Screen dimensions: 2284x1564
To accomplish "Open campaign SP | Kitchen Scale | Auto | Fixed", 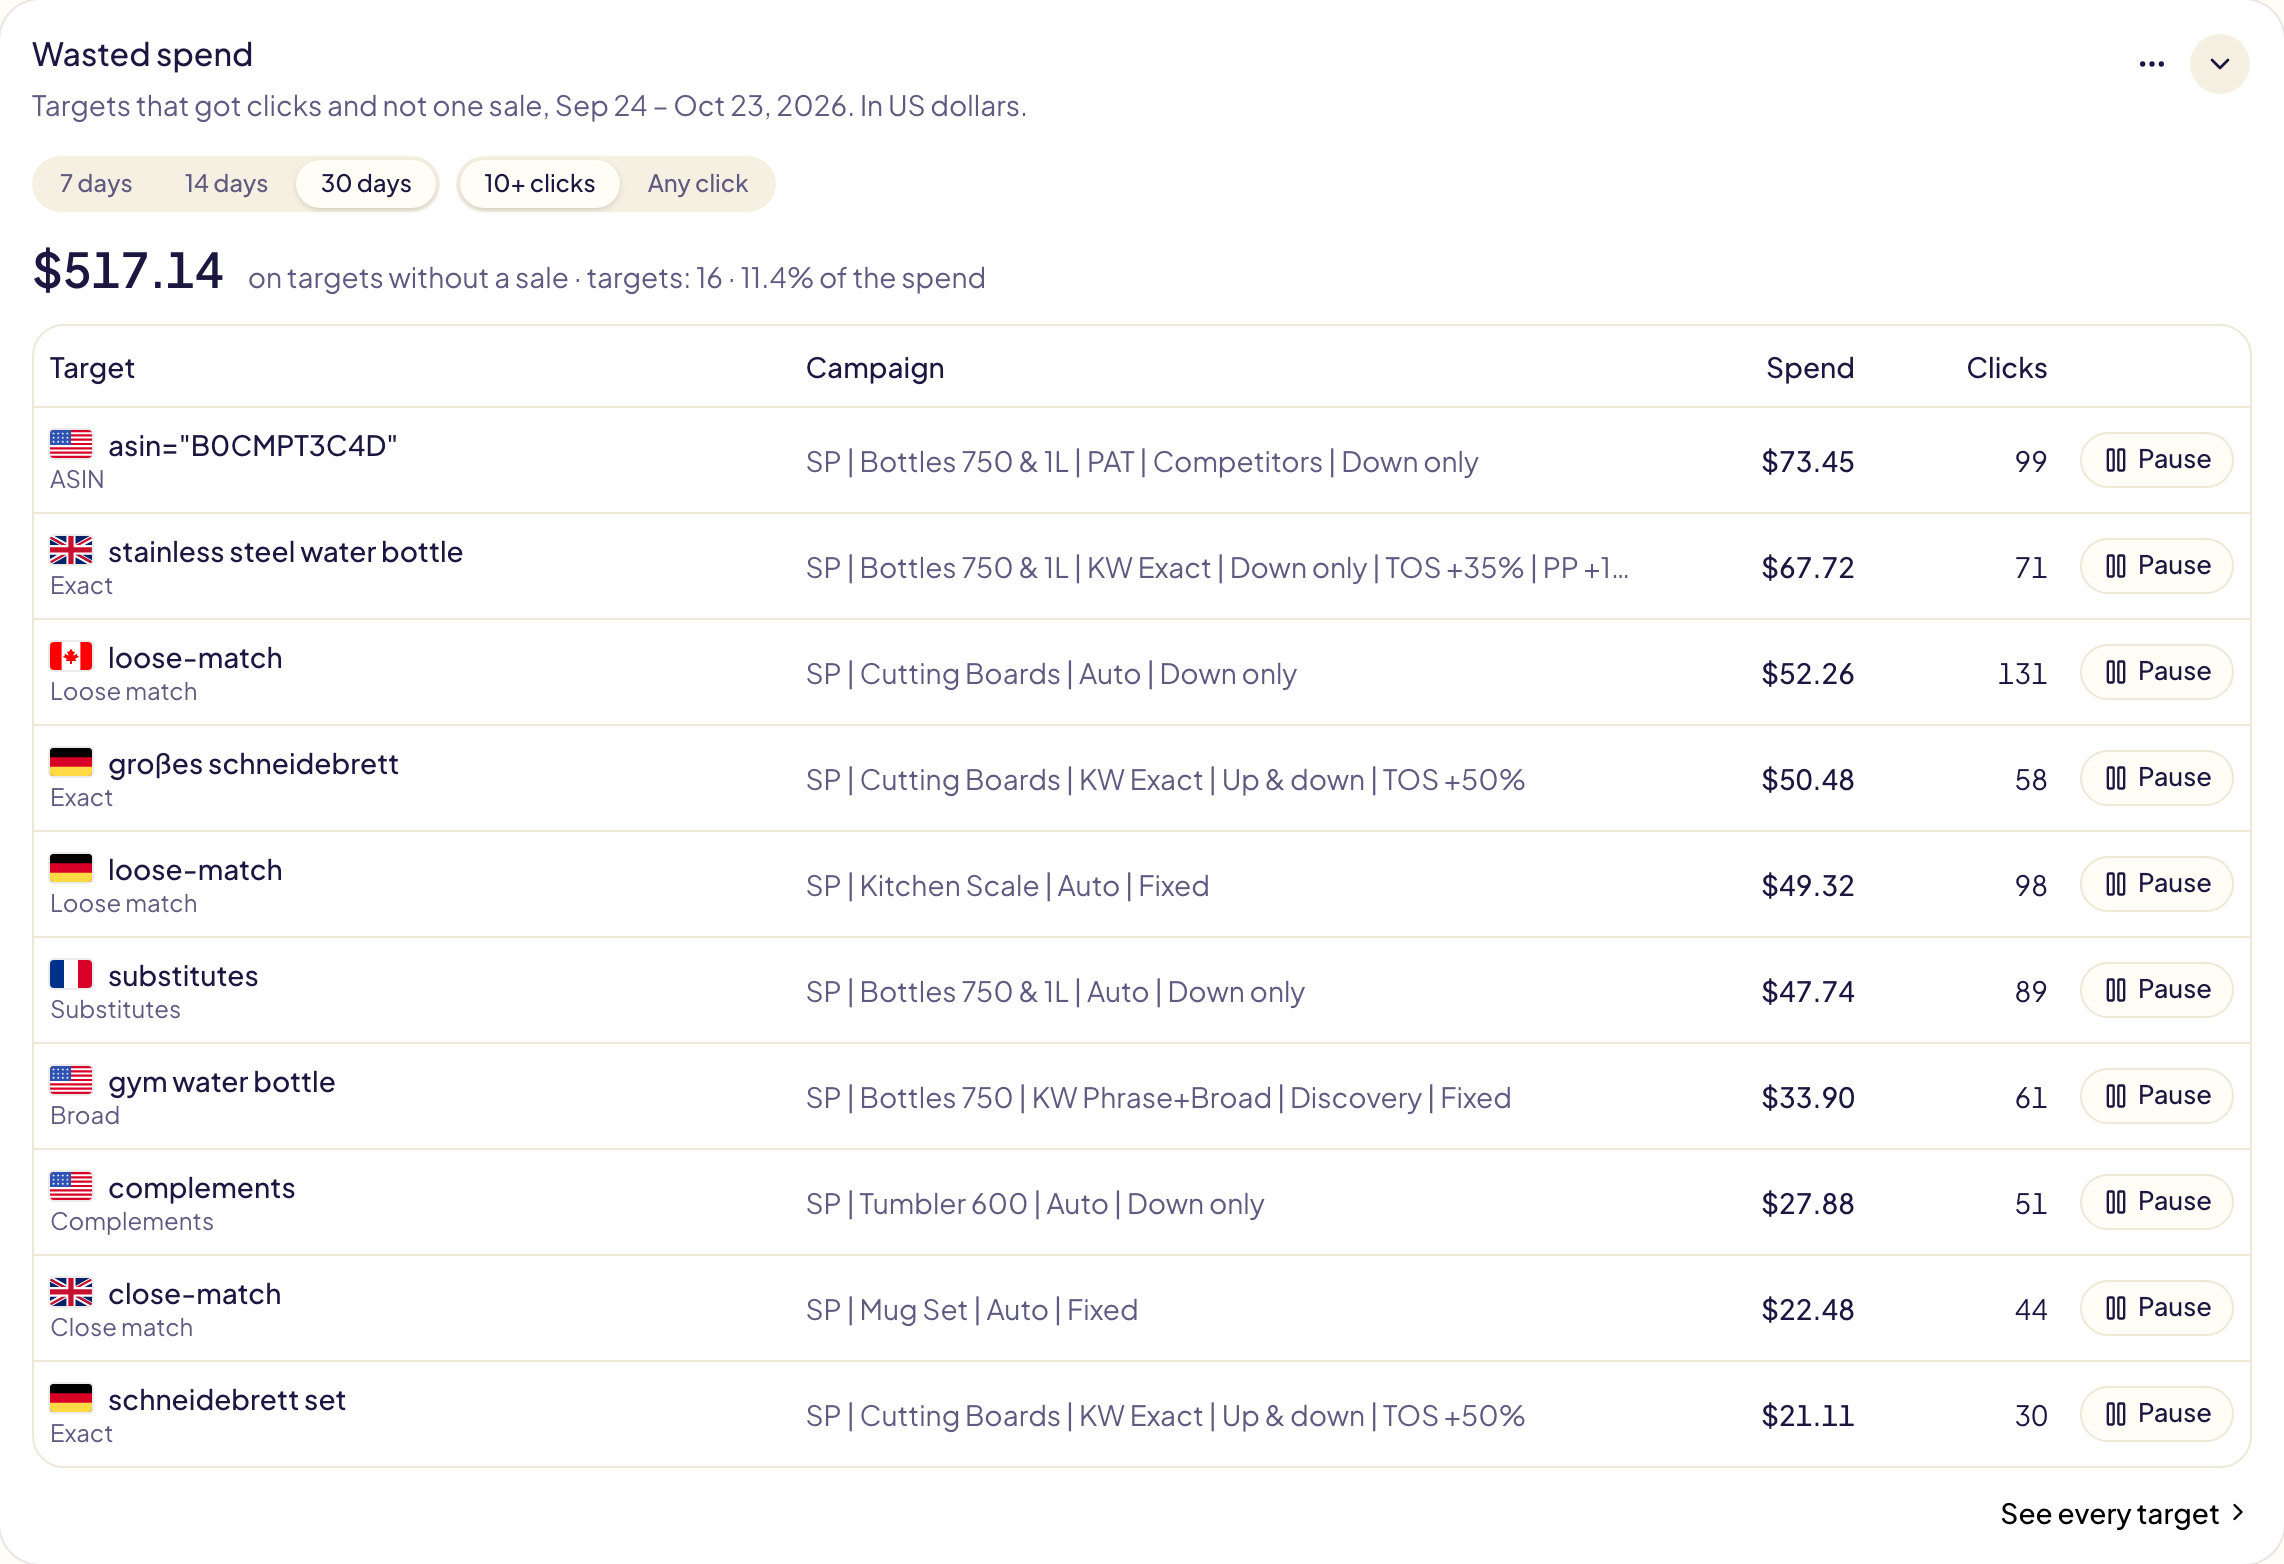I will click(x=1008, y=886).
